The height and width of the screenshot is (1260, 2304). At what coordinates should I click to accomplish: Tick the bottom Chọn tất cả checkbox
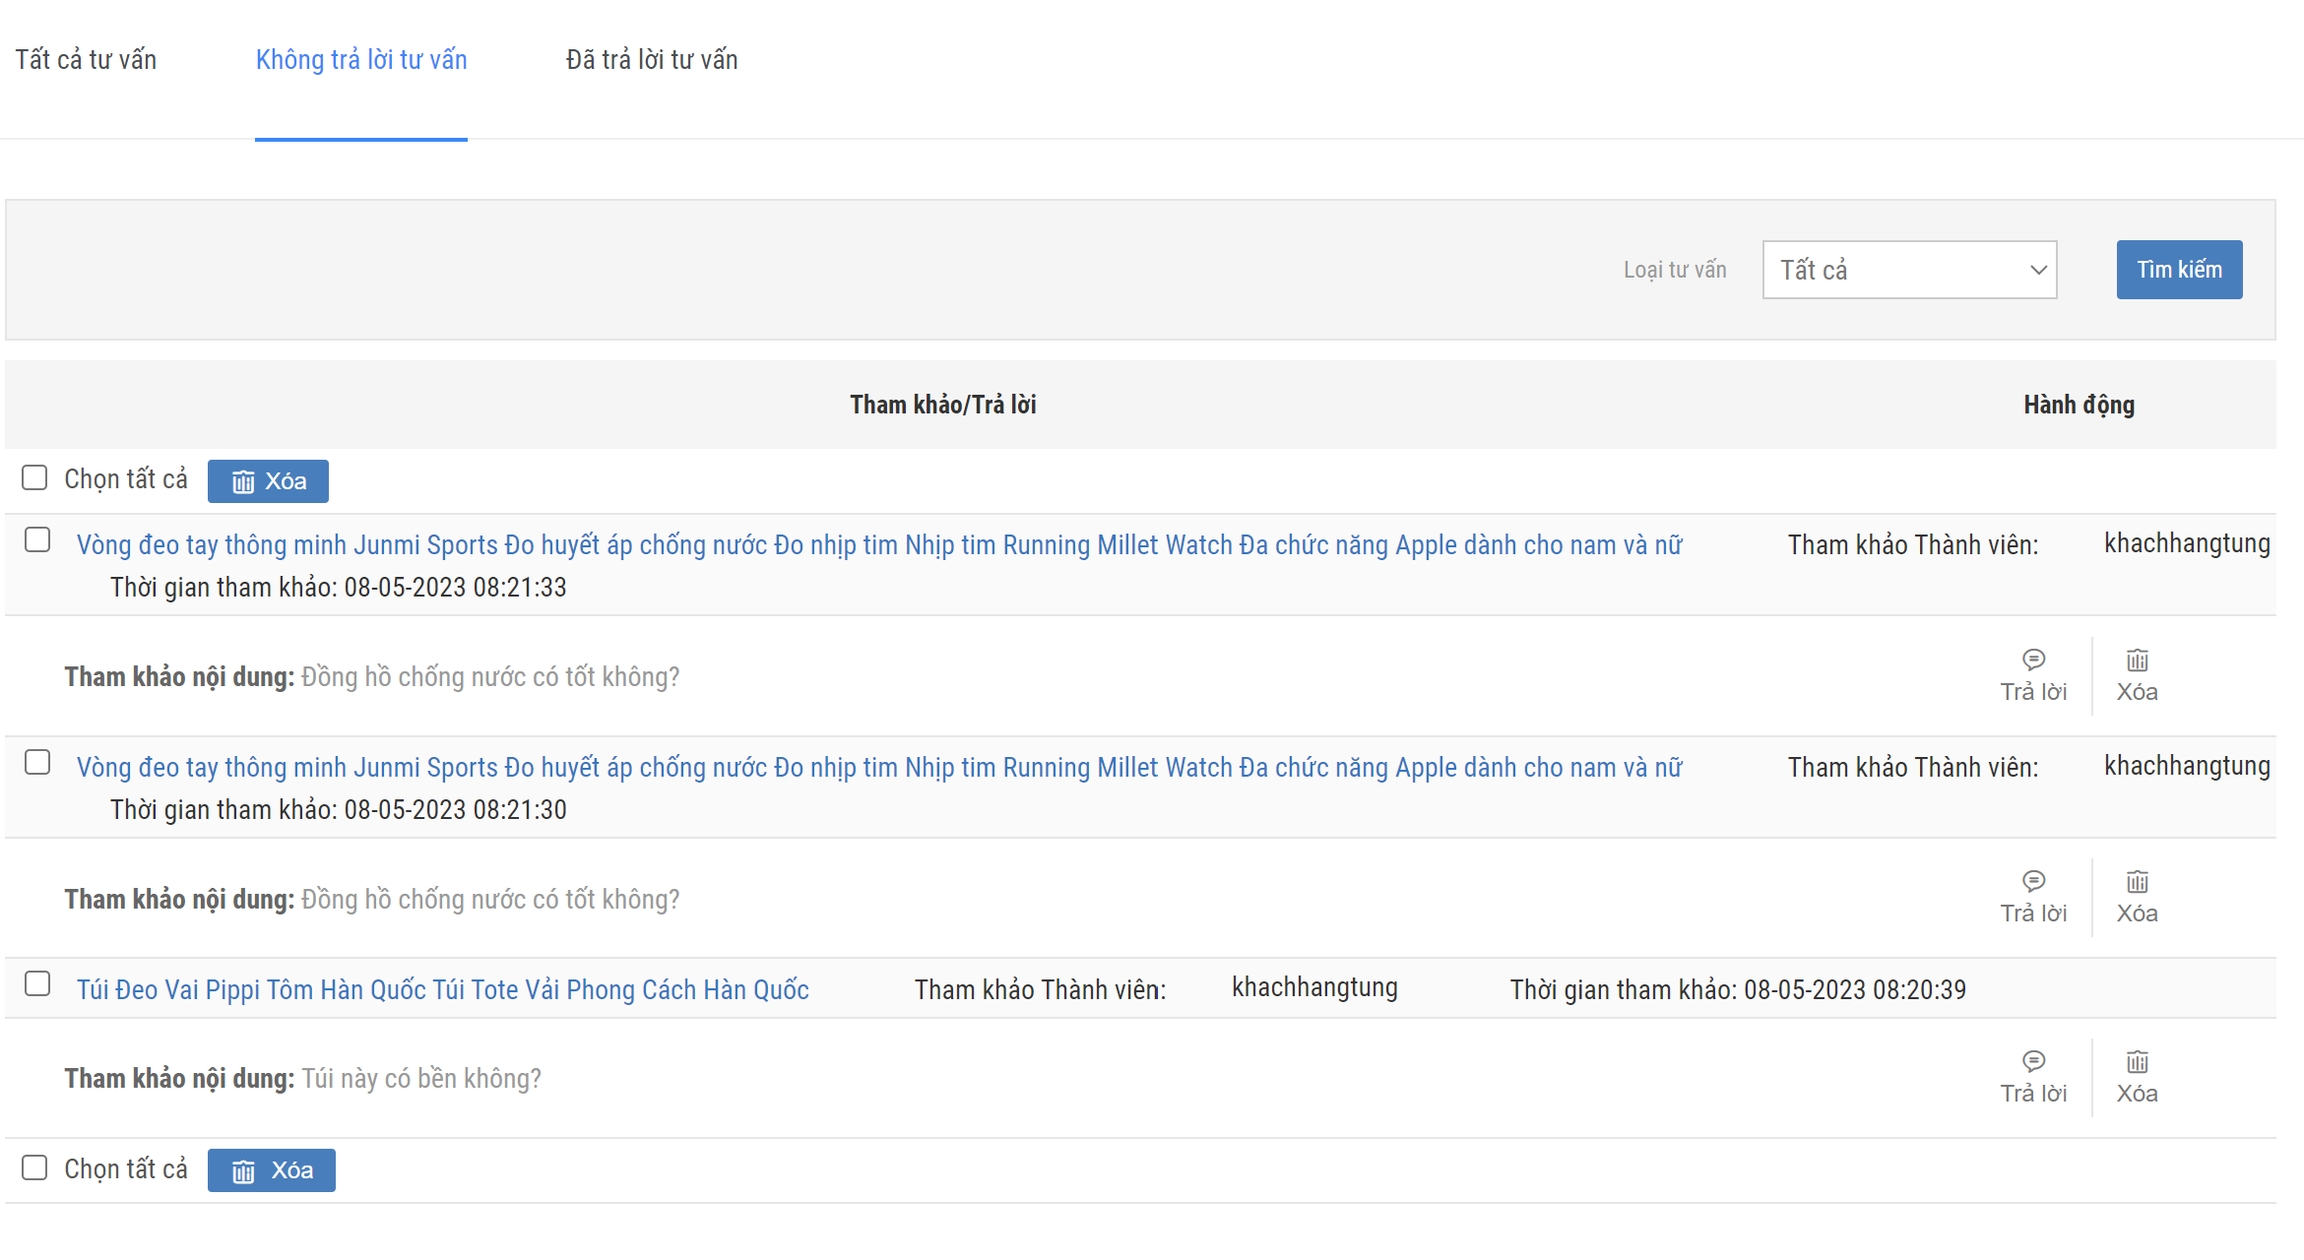(x=35, y=1167)
